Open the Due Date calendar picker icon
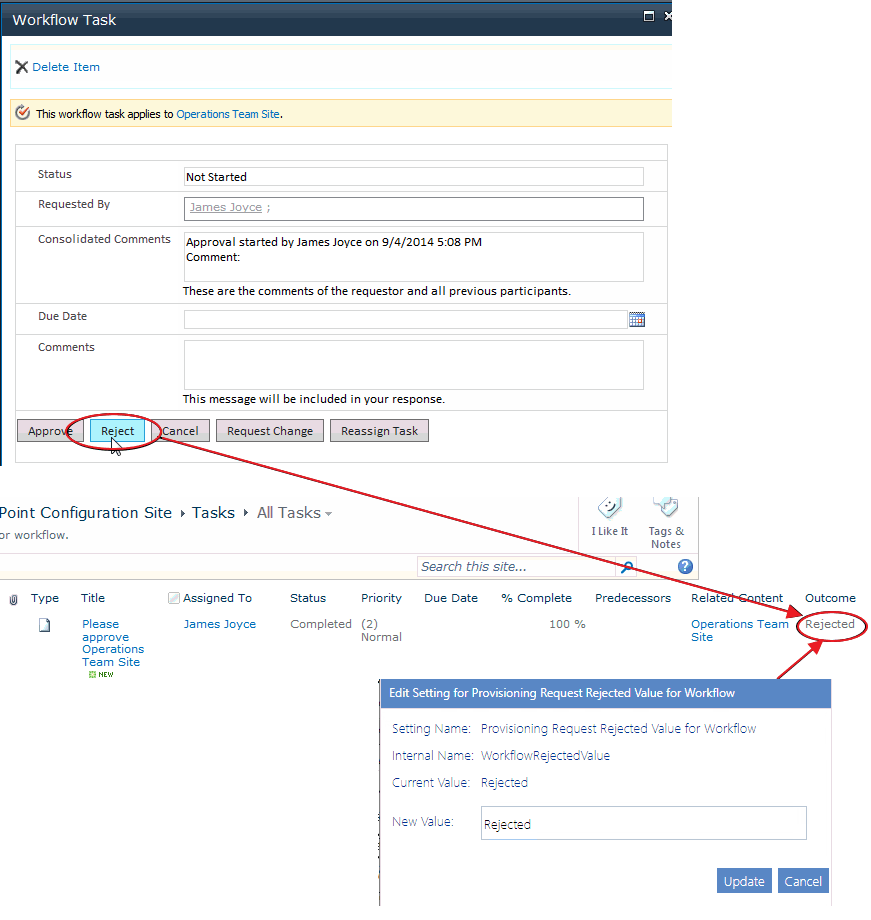 (x=637, y=318)
